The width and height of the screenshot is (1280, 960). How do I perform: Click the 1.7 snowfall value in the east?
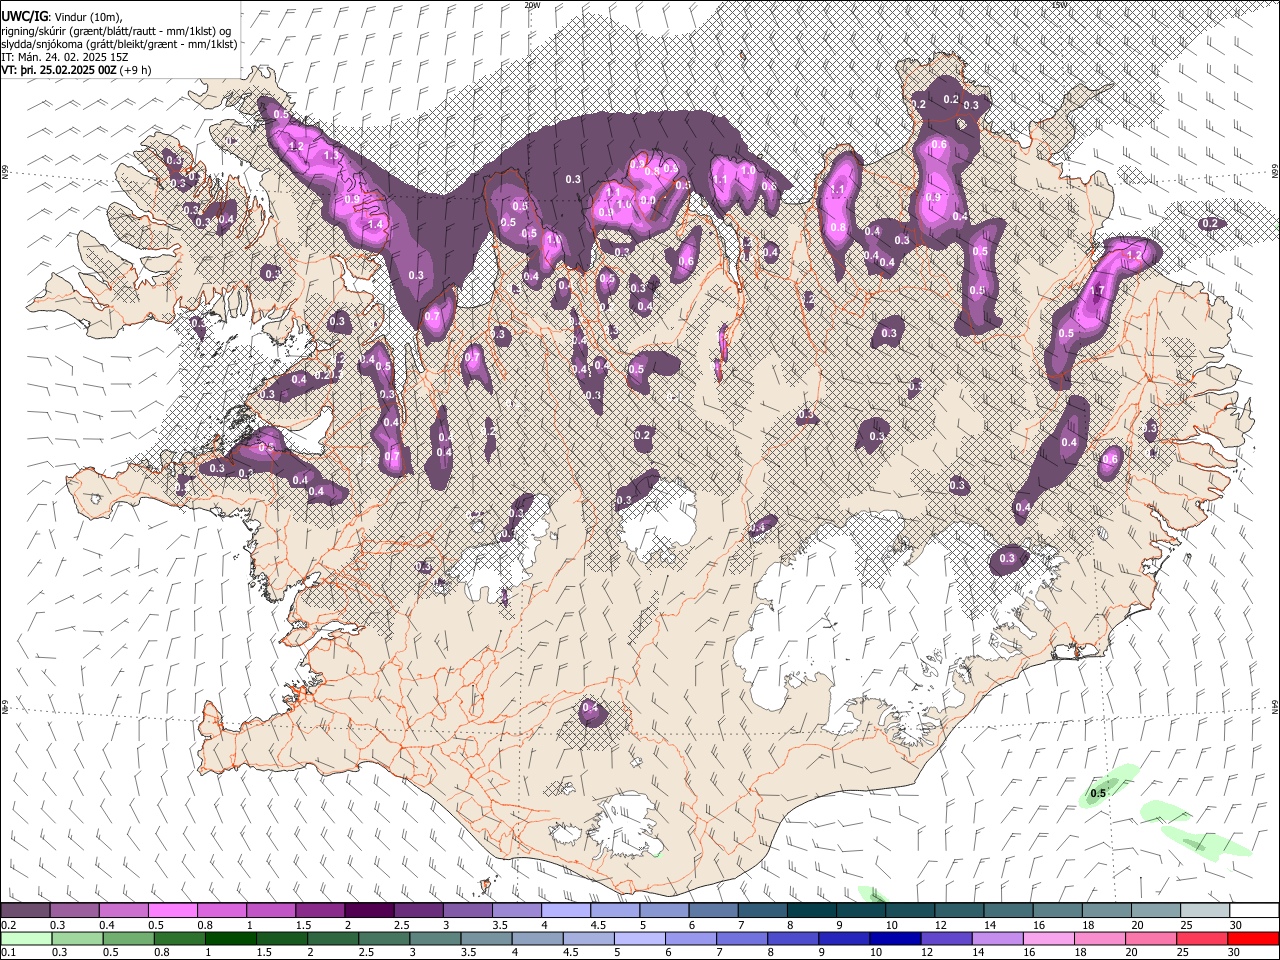point(1096,291)
